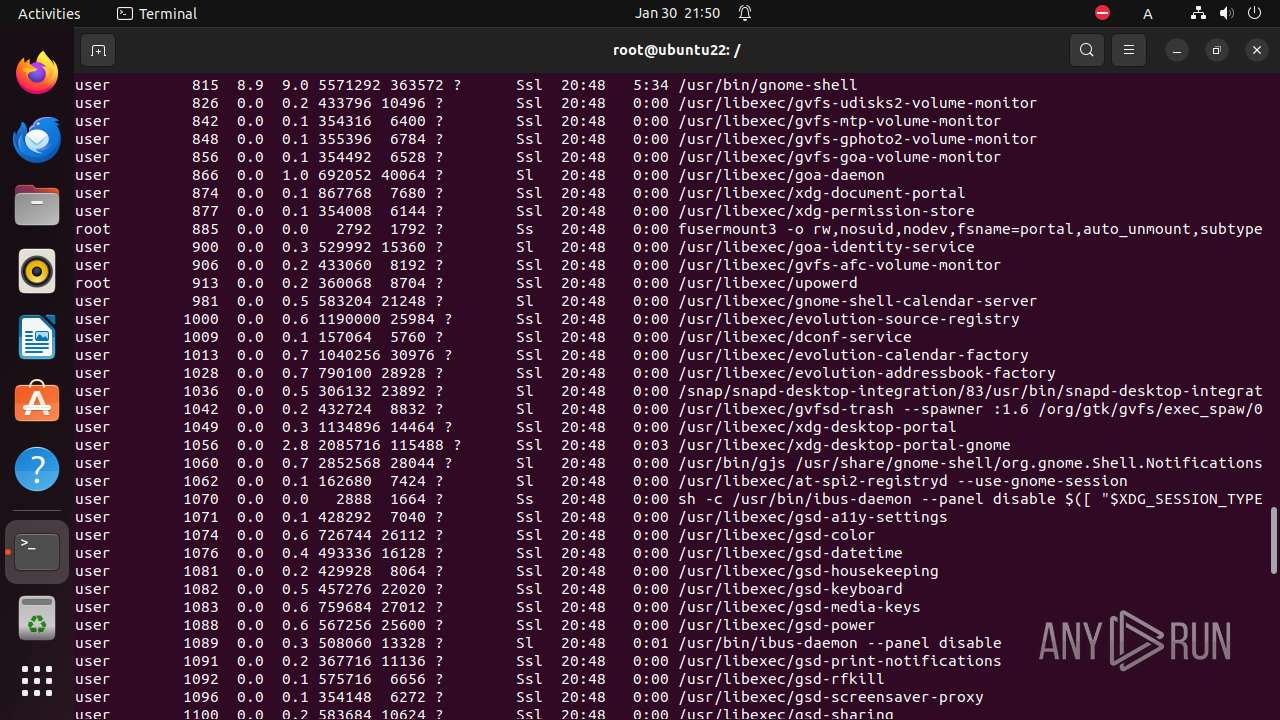This screenshot has width=1280, height=720.
Task: Click the notification bell icon
Action: [745, 13]
